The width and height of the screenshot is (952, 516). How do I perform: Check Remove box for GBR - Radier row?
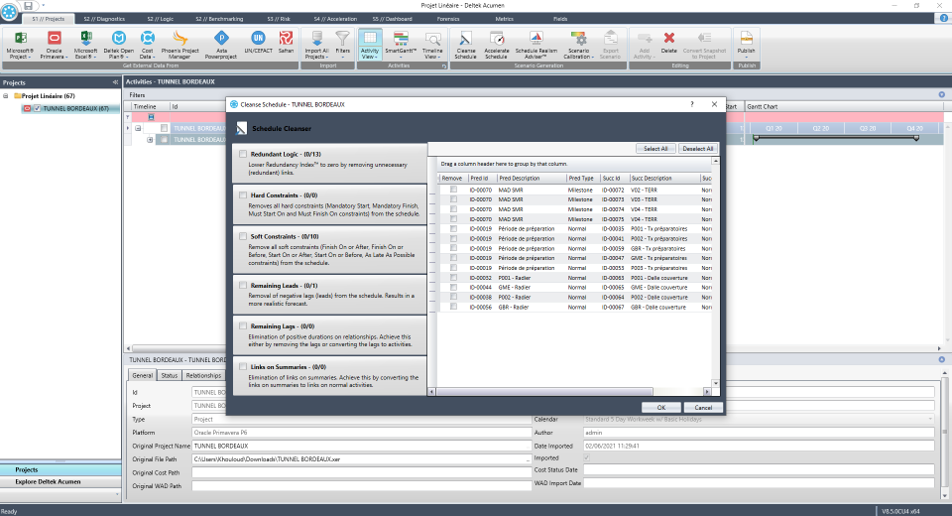point(453,307)
